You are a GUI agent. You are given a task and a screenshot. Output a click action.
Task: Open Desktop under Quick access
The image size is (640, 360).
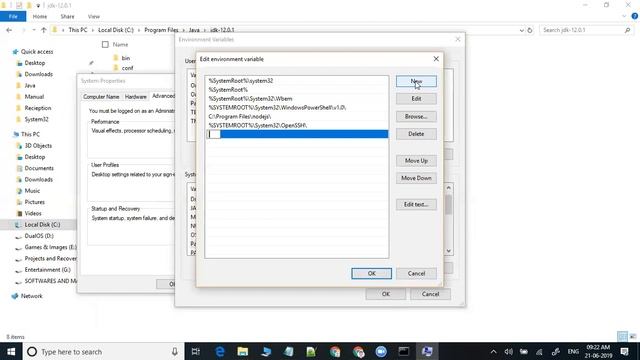(35, 63)
